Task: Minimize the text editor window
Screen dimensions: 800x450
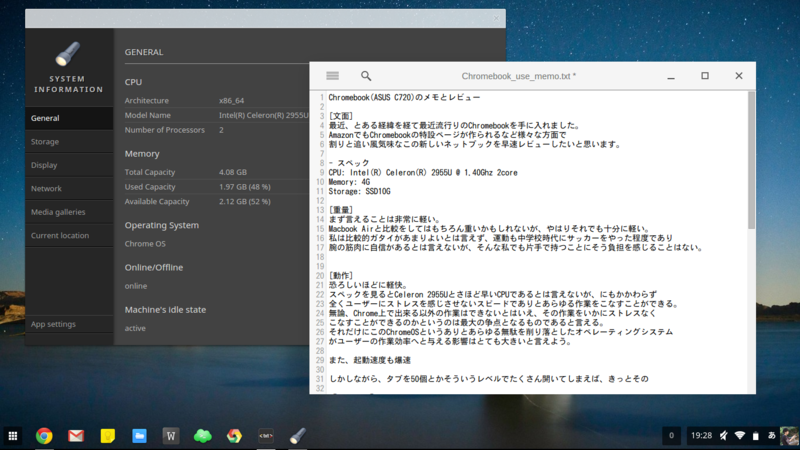Action: (671, 76)
